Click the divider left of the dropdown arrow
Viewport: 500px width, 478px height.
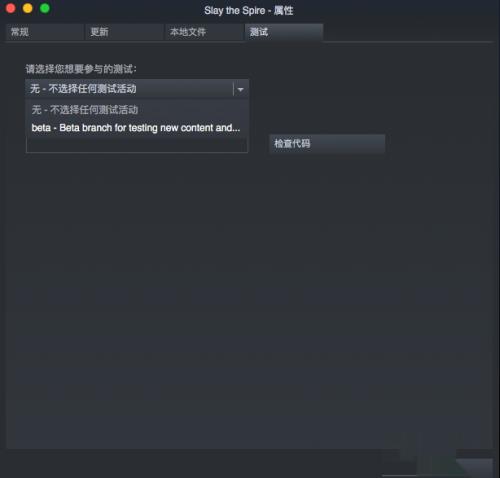coord(233,89)
